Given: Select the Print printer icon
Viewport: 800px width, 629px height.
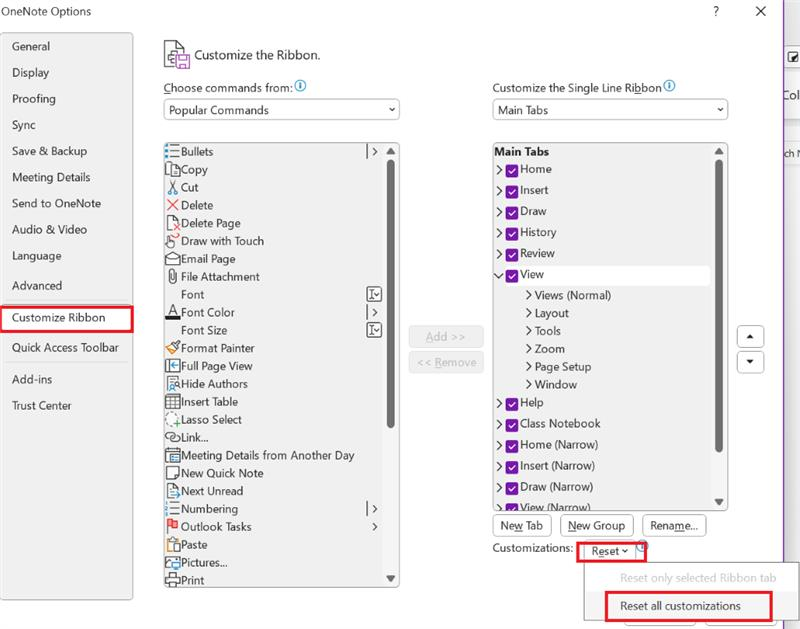Looking at the screenshot, I should pos(172,580).
